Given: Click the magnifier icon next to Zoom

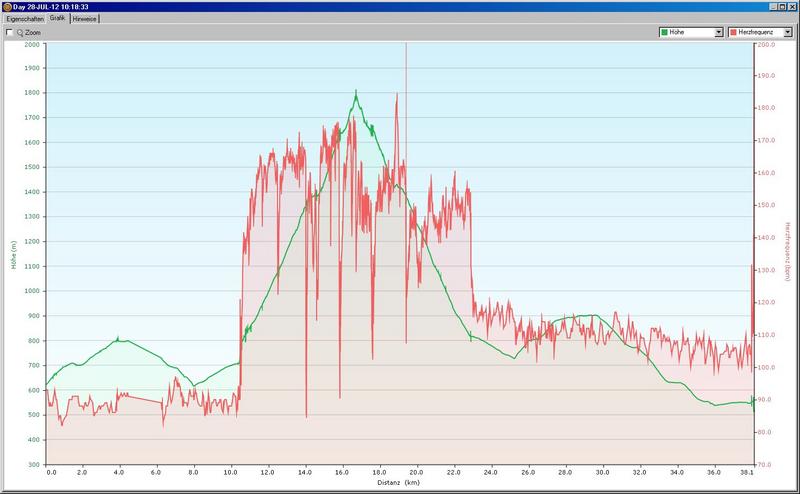Looking at the screenshot, I should pyautogui.click(x=20, y=33).
